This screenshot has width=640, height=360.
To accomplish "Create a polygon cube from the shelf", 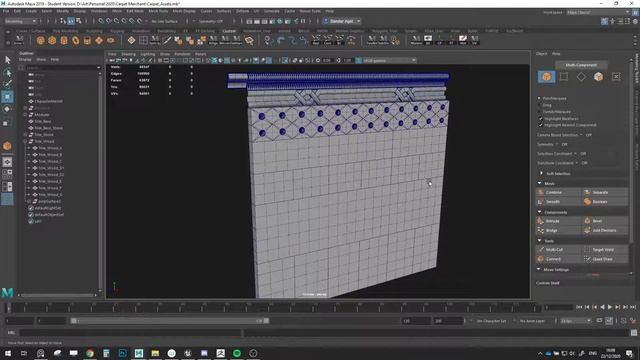I will point(52,40).
